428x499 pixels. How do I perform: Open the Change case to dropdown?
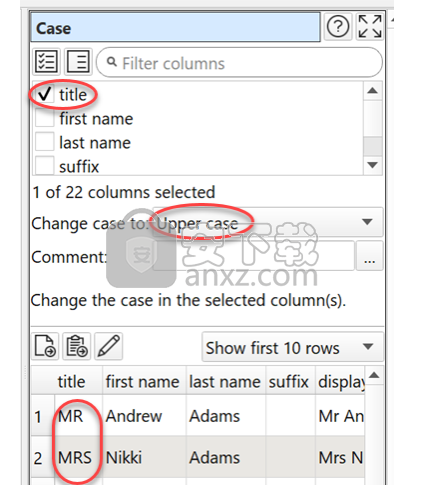(268, 222)
